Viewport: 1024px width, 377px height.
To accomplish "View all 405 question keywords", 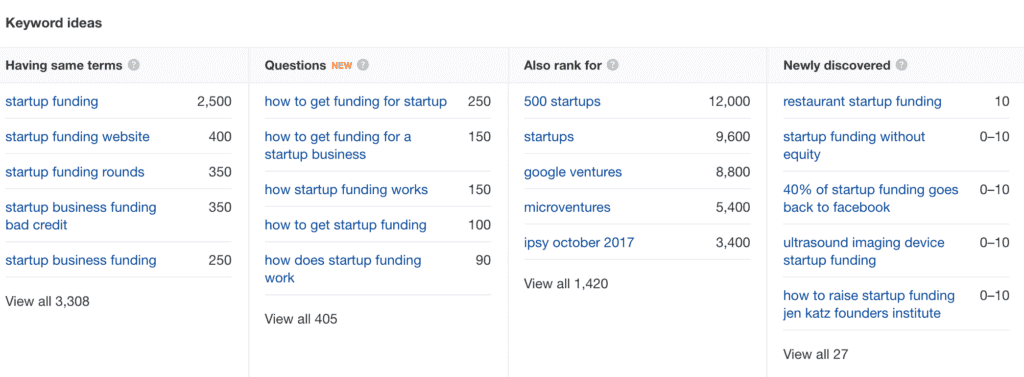I will click(x=300, y=319).
